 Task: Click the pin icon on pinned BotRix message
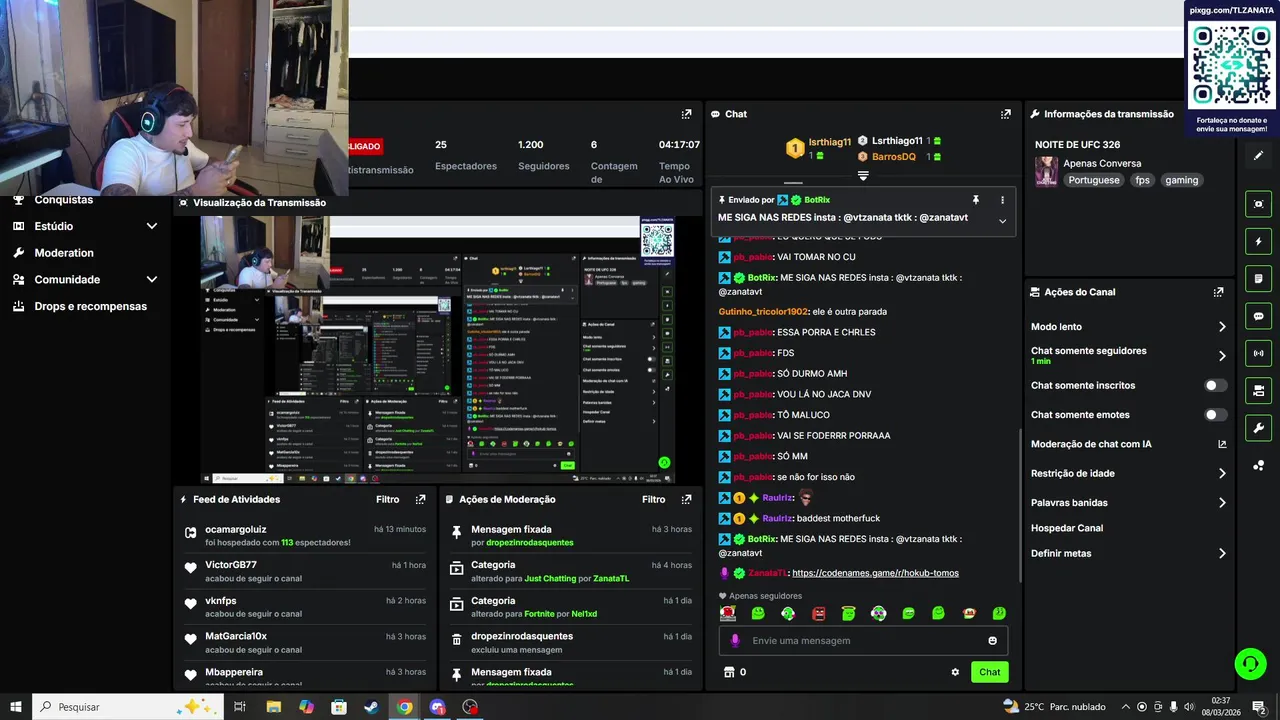pyautogui.click(x=976, y=200)
